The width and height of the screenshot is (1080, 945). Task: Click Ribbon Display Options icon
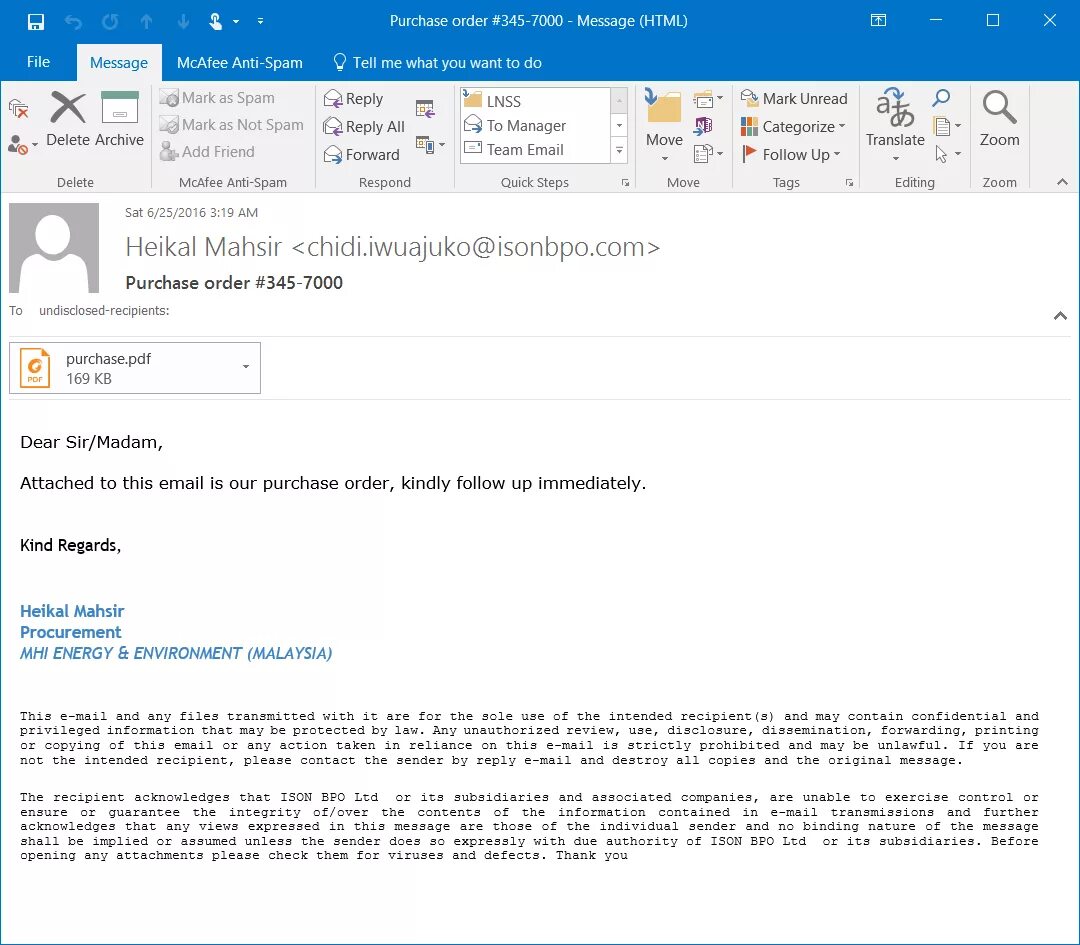pyautogui.click(x=878, y=21)
